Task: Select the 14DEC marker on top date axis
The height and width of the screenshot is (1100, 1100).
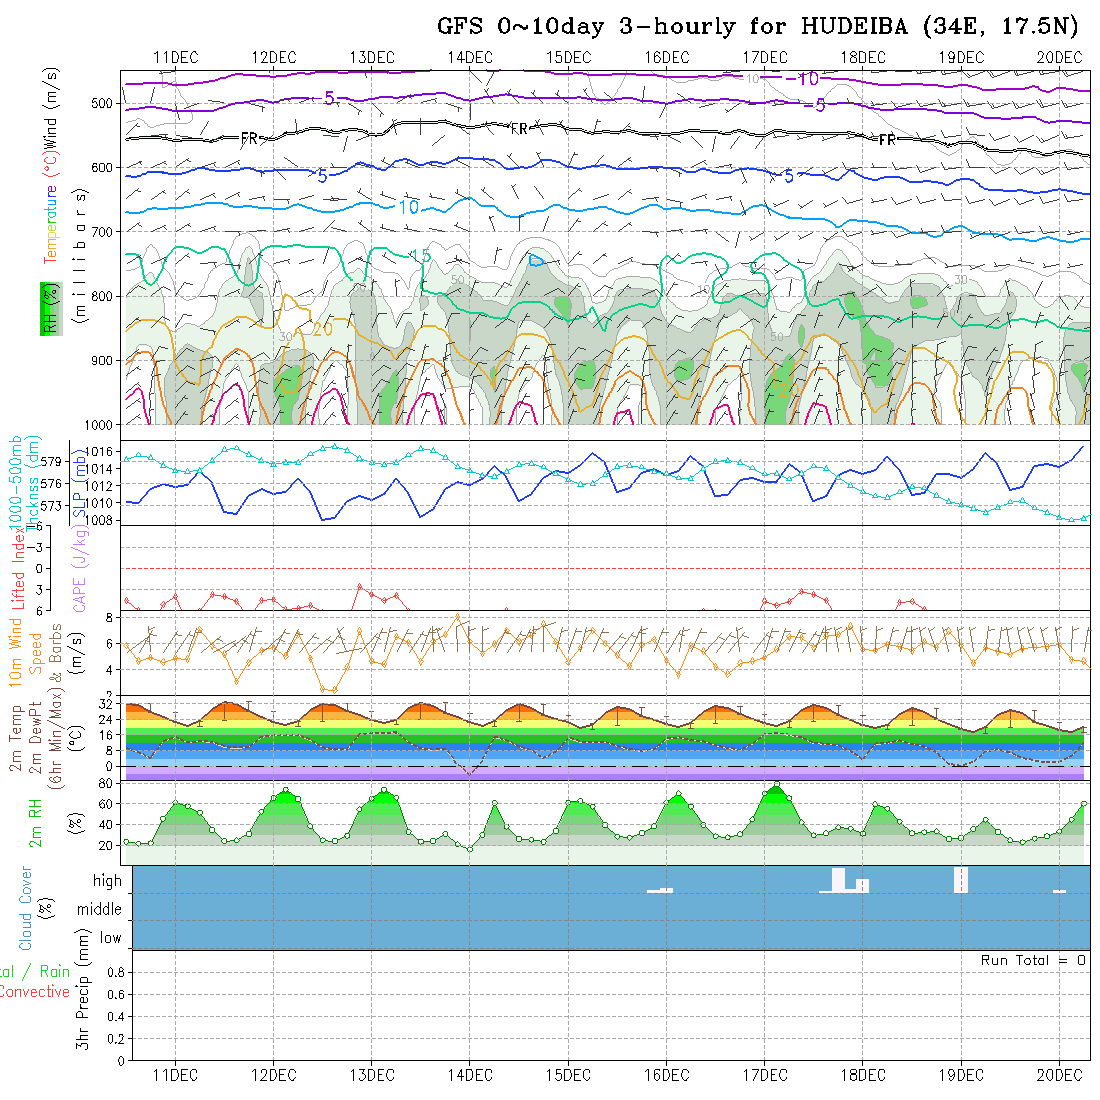Action: click(x=469, y=57)
